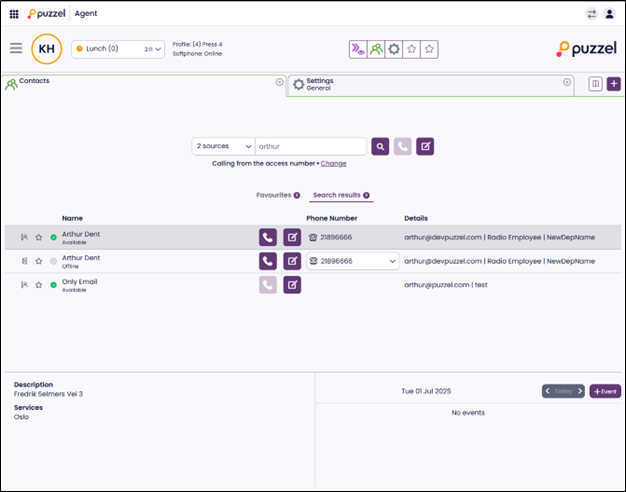
Task: Click source icon of Only Email row
Action: (x=24, y=285)
